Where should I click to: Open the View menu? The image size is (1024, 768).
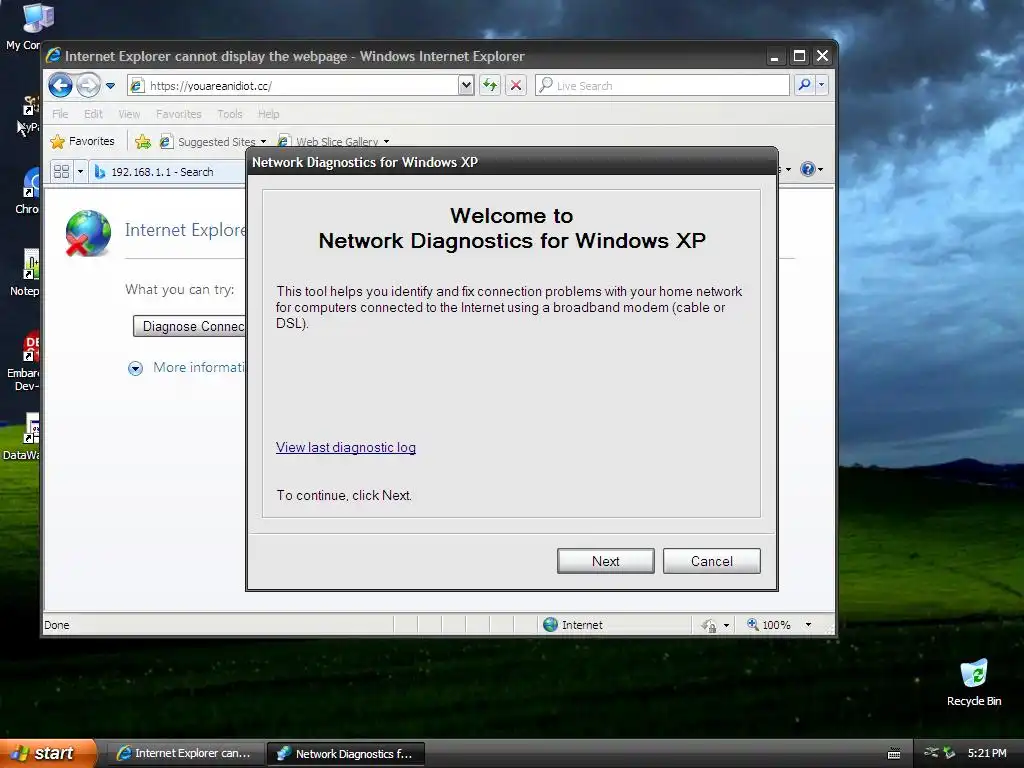[x=129, y=114]
